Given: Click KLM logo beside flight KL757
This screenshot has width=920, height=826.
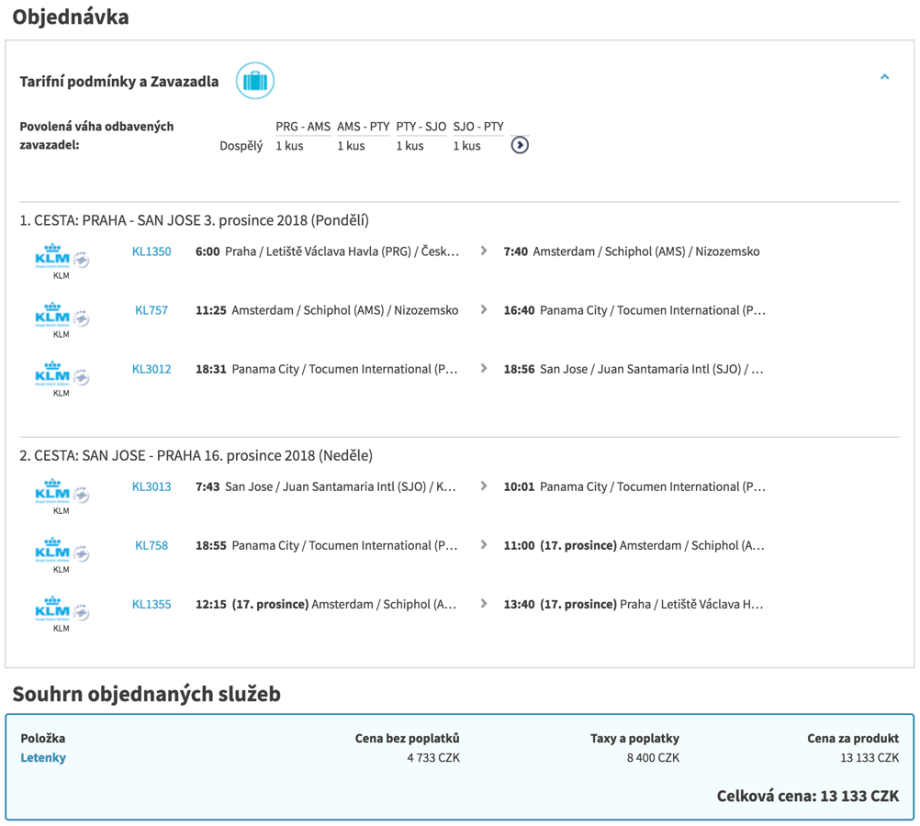Looking at the screenshot, I should click(61, 318).
